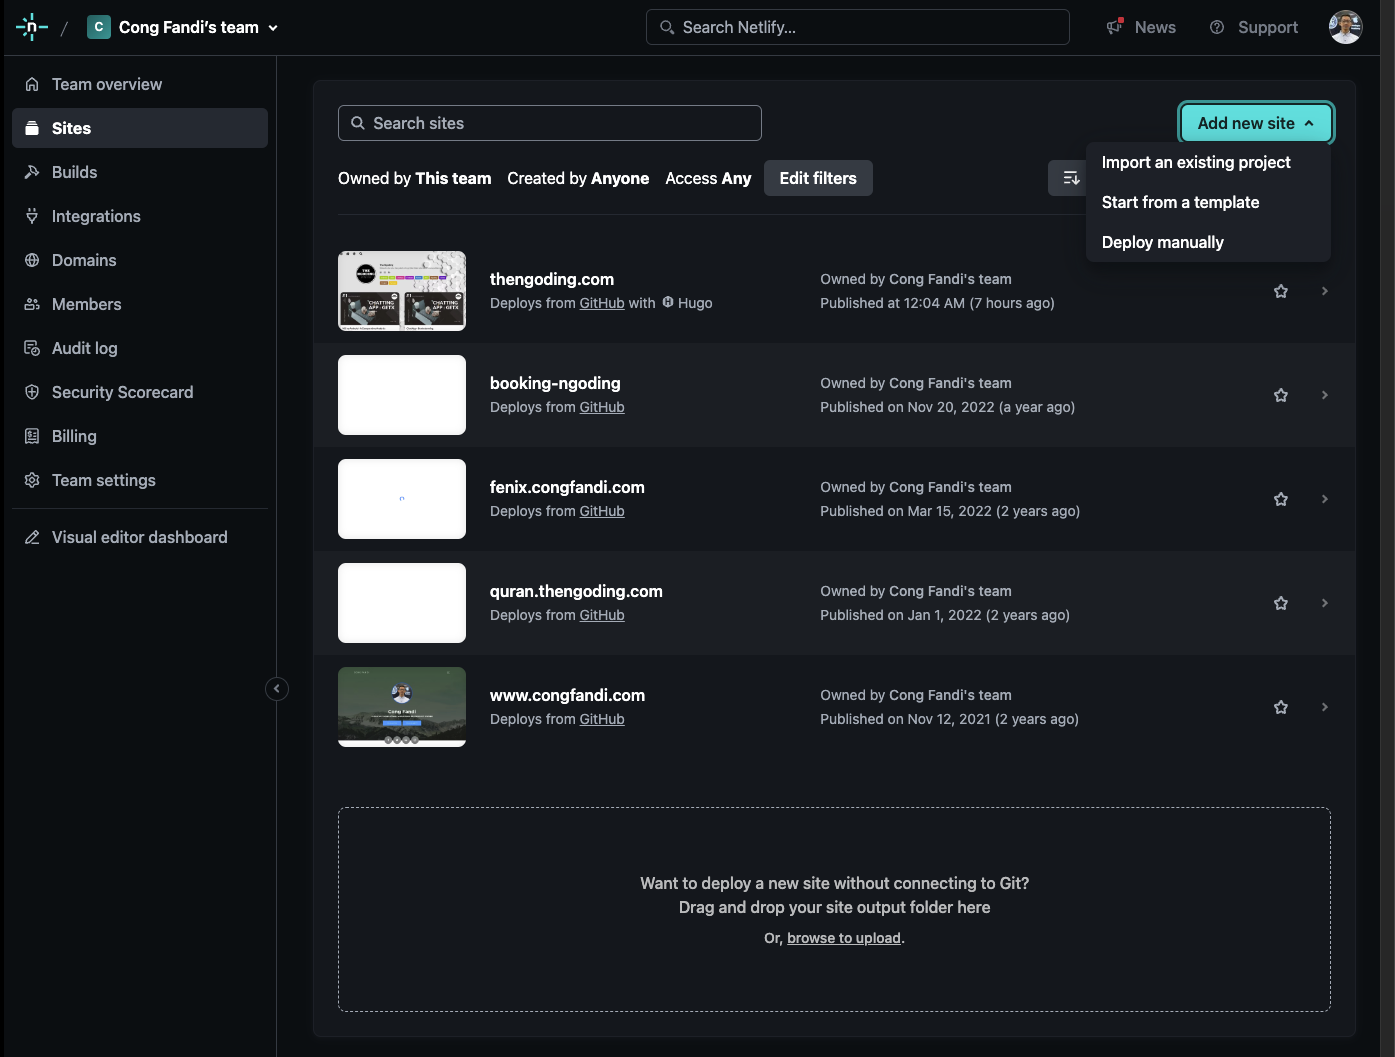
Task: Click the Edit filters button
Action: [817, 178]
